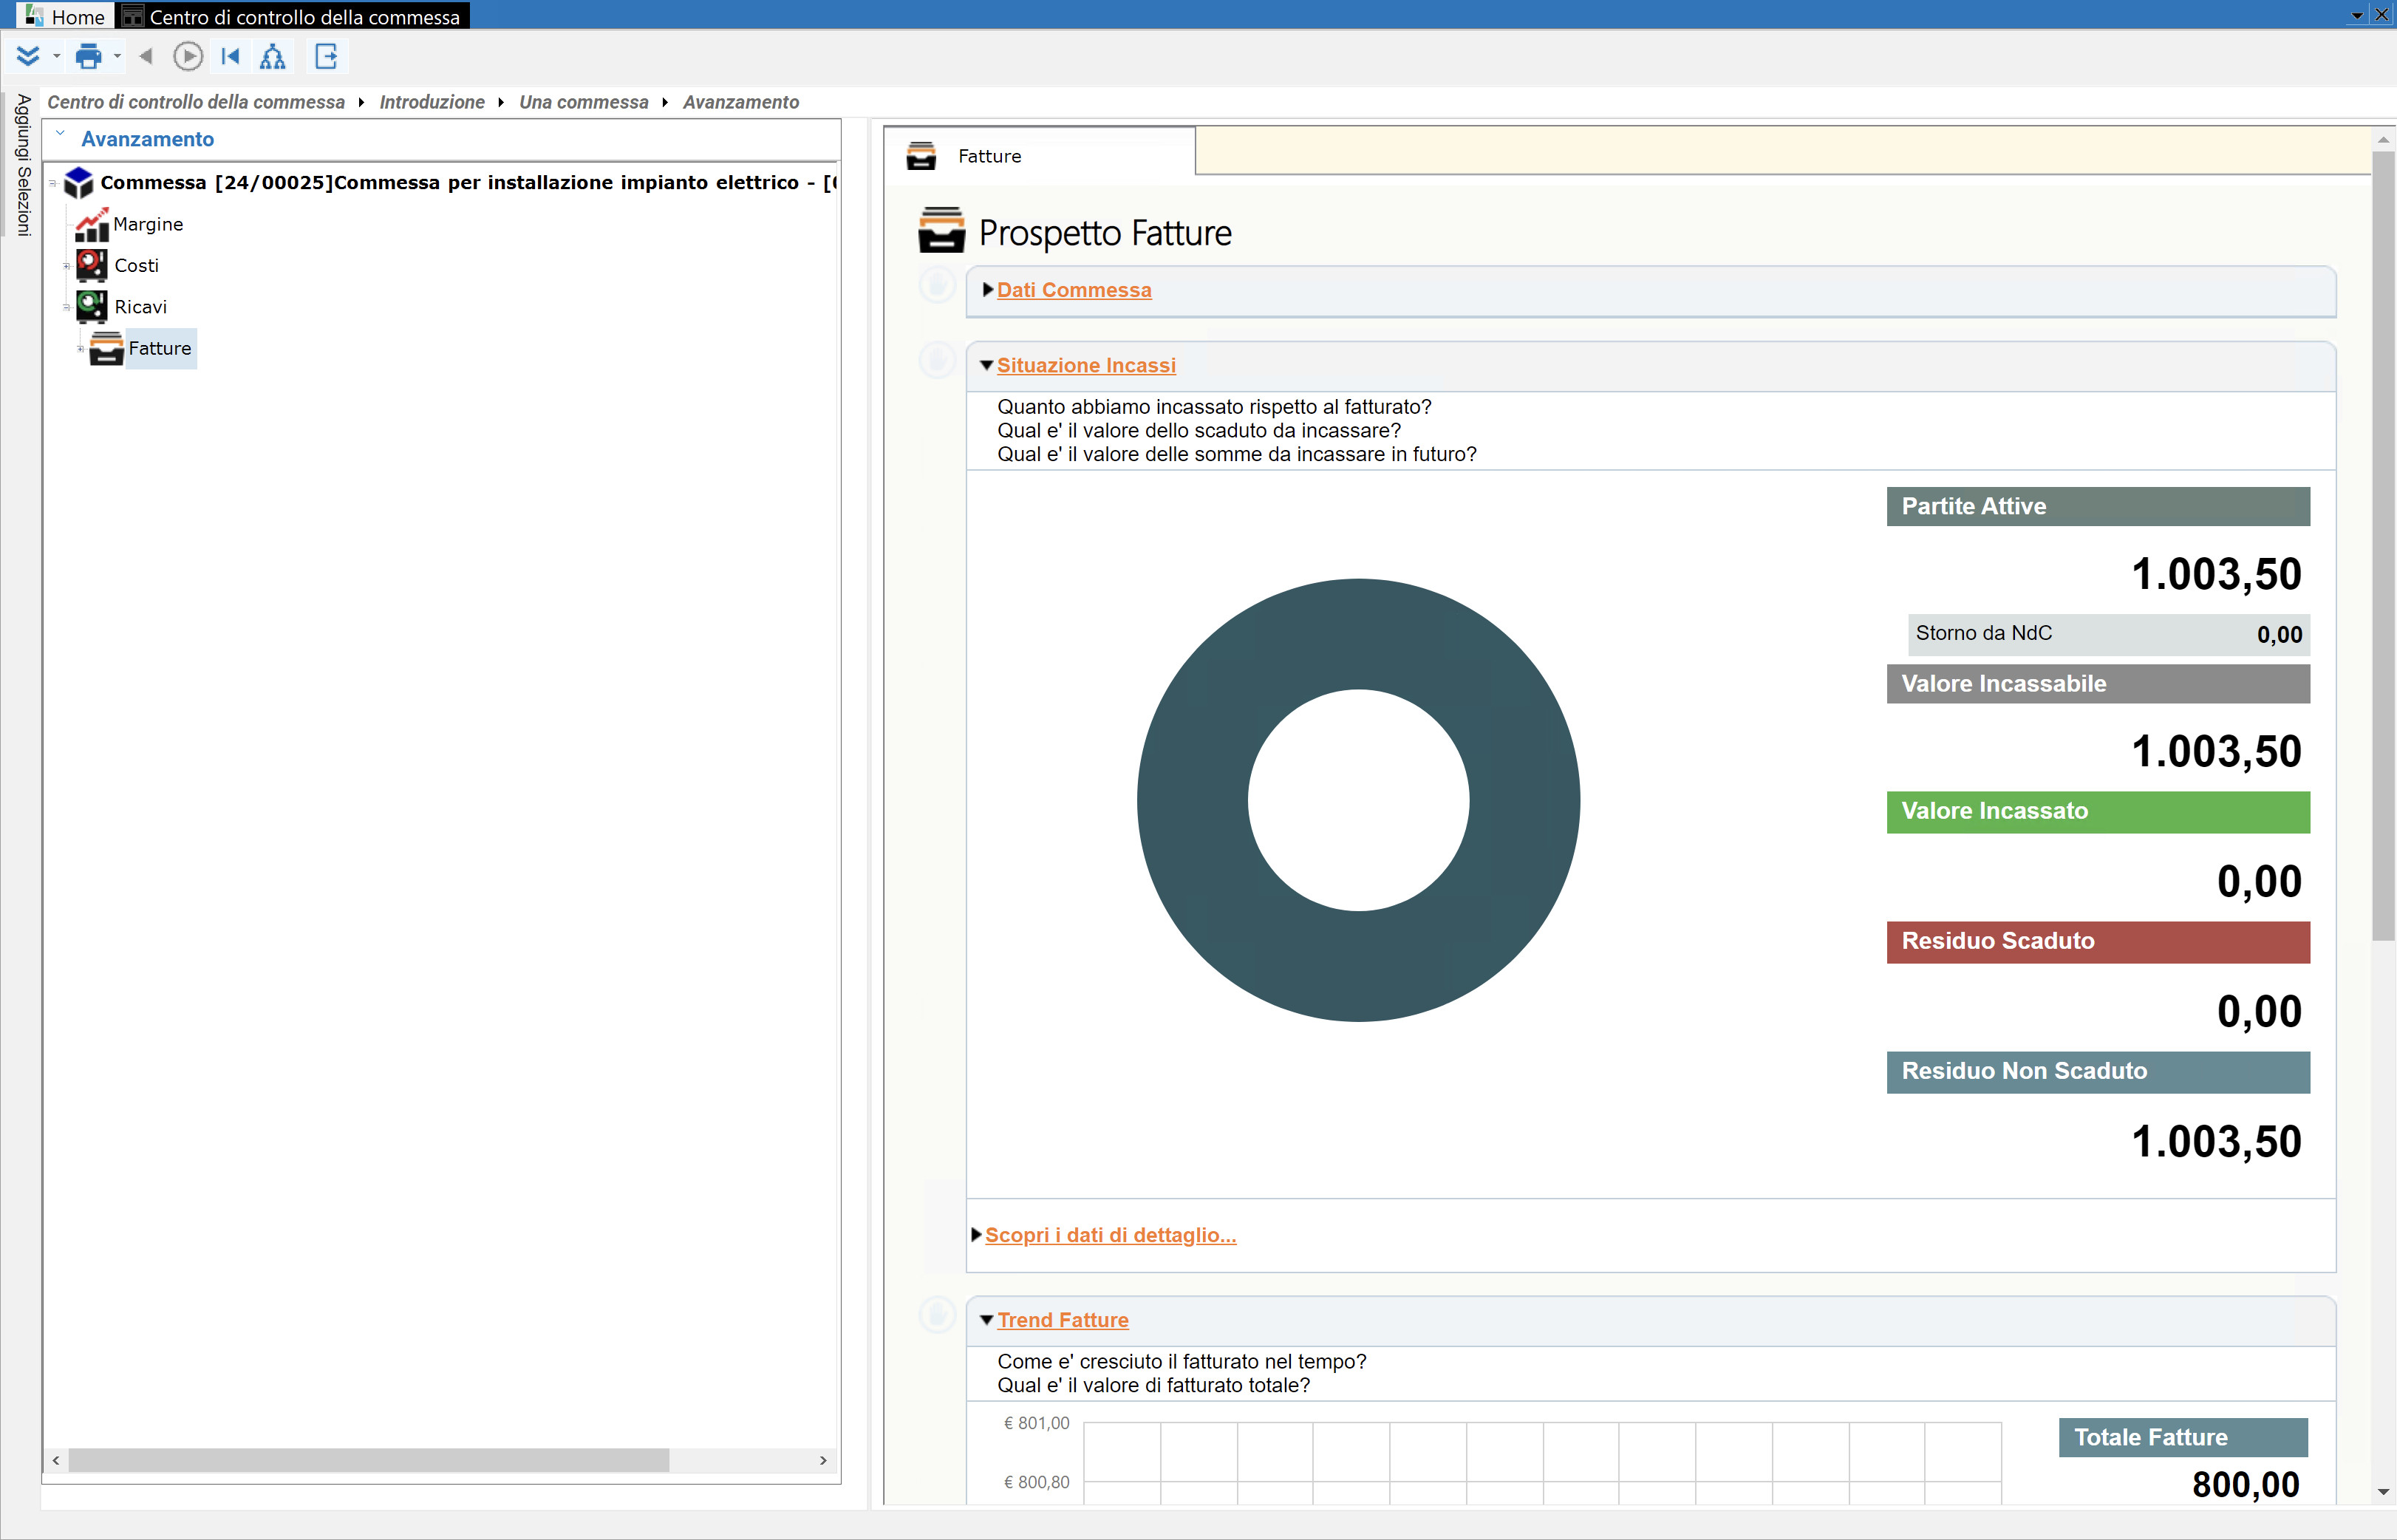Select Fatture in the tree
This screenshot has width=2397, height=1540.
160,348
